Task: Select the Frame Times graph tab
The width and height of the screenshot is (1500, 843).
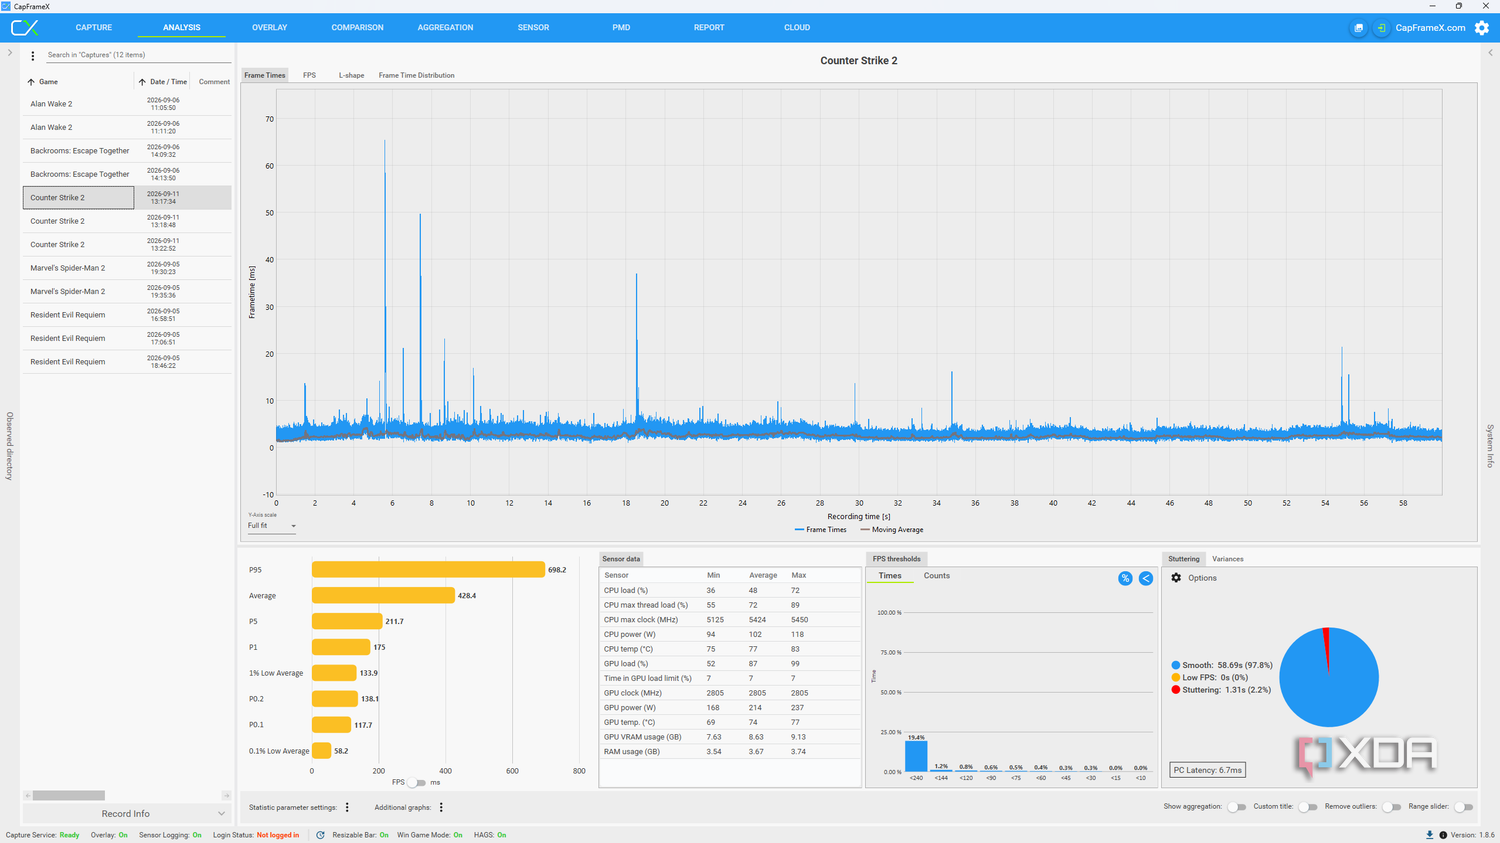Action: click(x=265, y=75)
